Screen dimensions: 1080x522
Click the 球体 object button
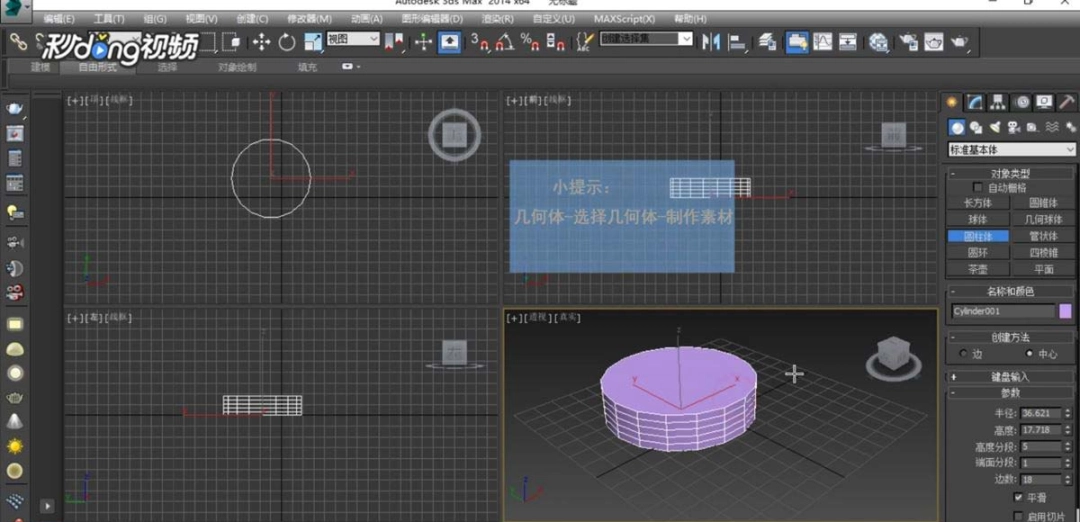[978, 220]
